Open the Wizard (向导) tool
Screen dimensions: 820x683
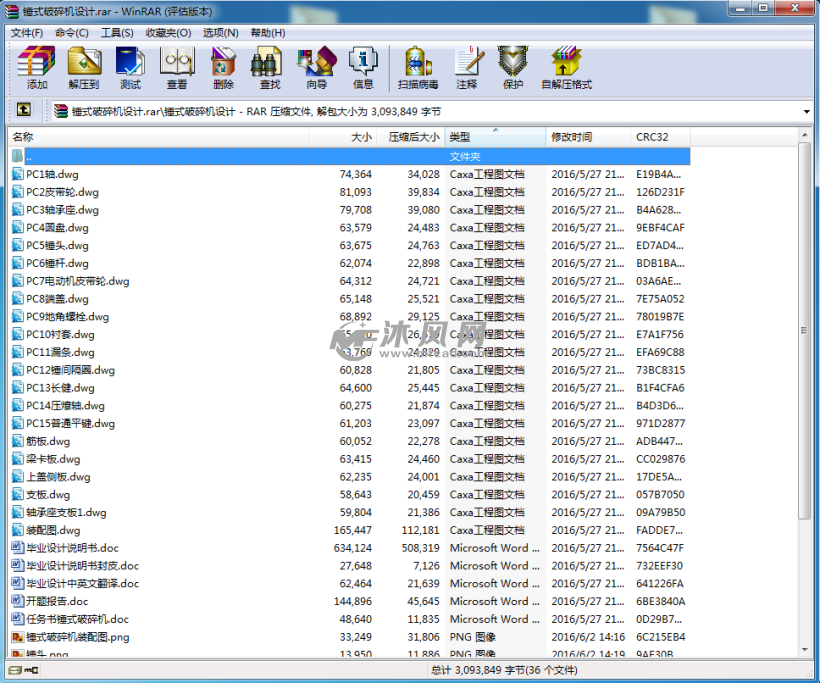(x=316, y=67)
